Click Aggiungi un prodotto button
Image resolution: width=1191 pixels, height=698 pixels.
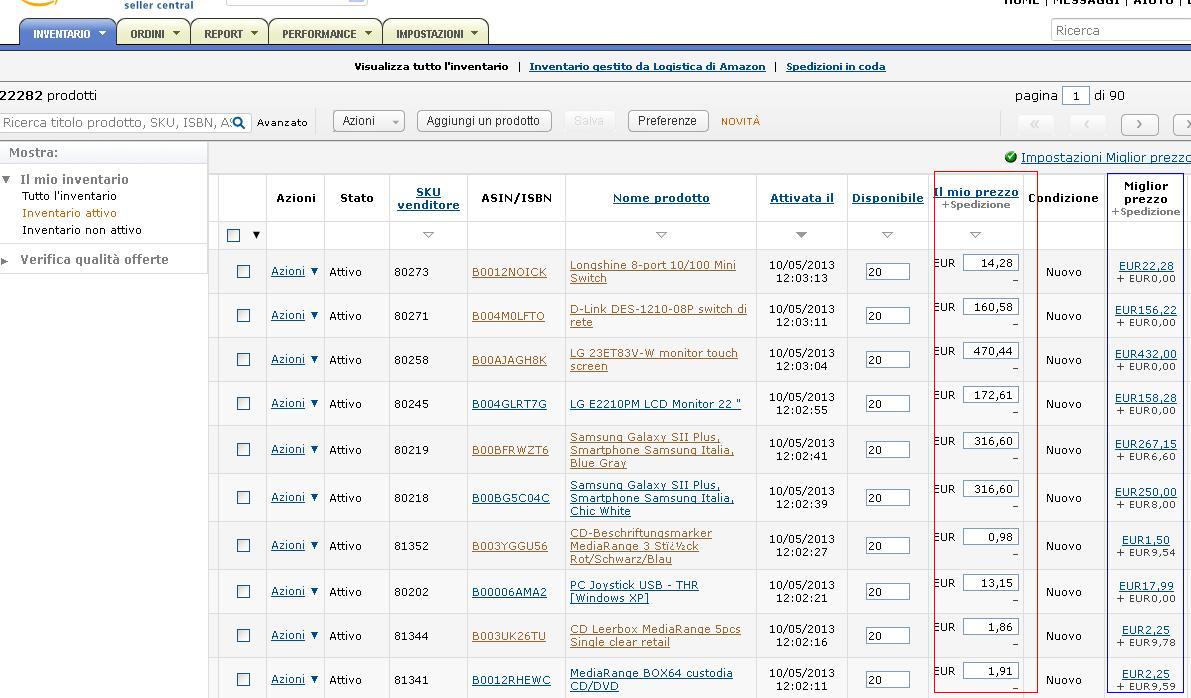tap(484, 121)
